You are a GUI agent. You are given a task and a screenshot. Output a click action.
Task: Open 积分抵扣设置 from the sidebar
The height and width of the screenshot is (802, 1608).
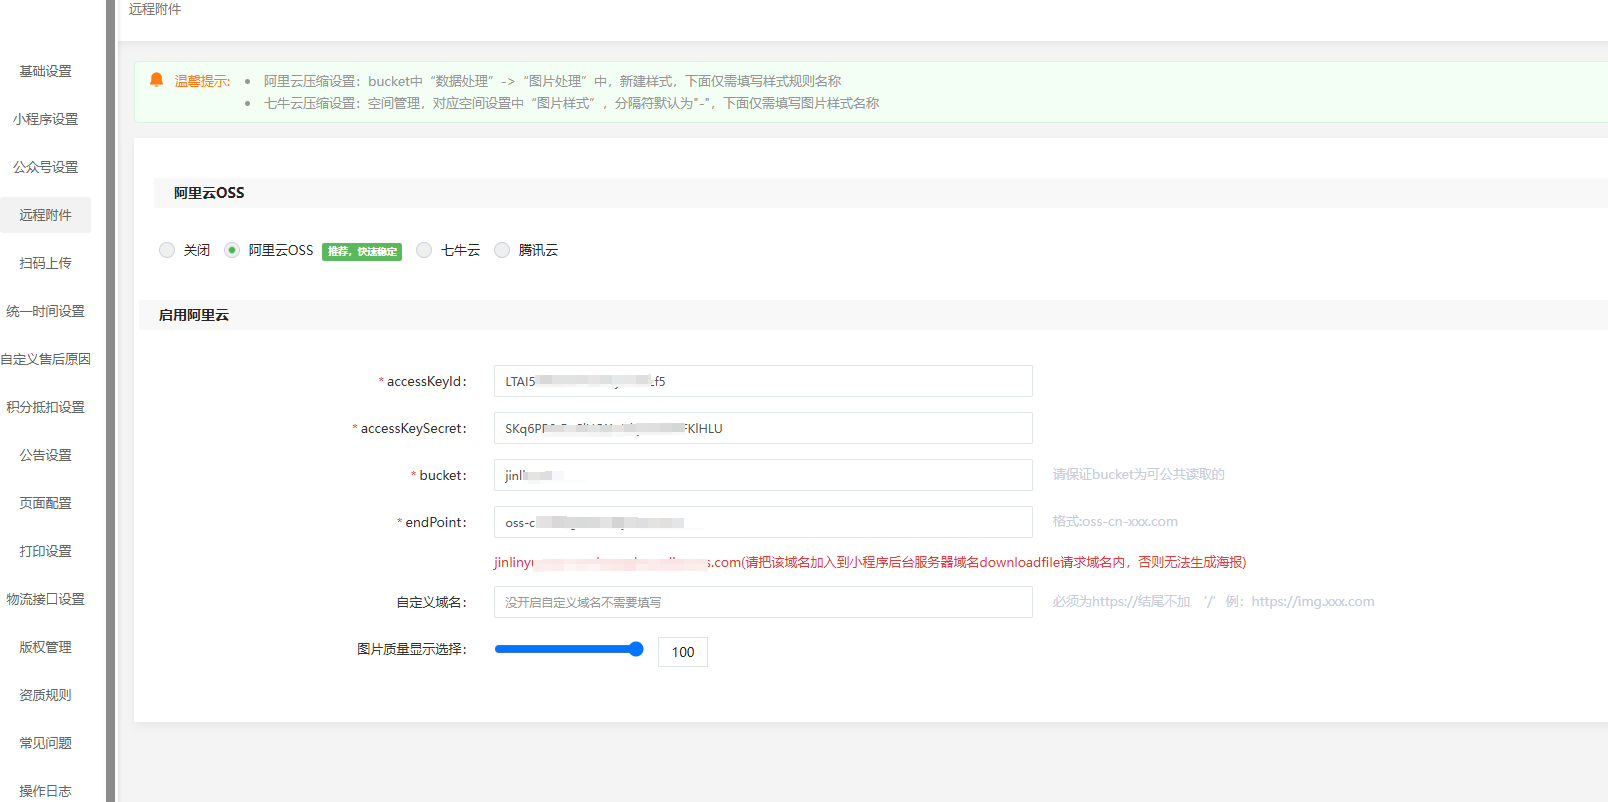pos(46,407)
